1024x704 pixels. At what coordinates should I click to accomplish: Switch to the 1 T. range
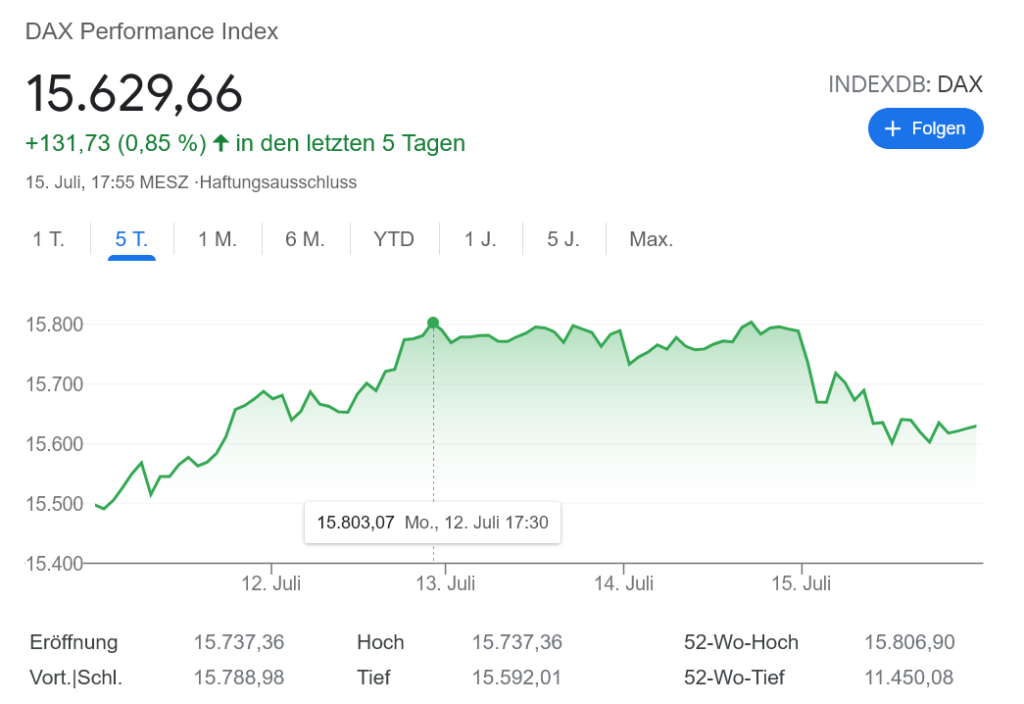[48, 240]
